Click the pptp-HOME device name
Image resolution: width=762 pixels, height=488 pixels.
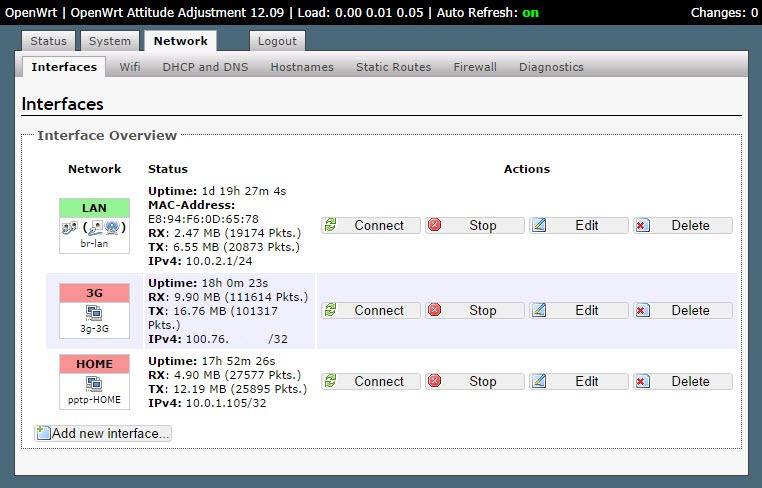click(x=94, y=400)
